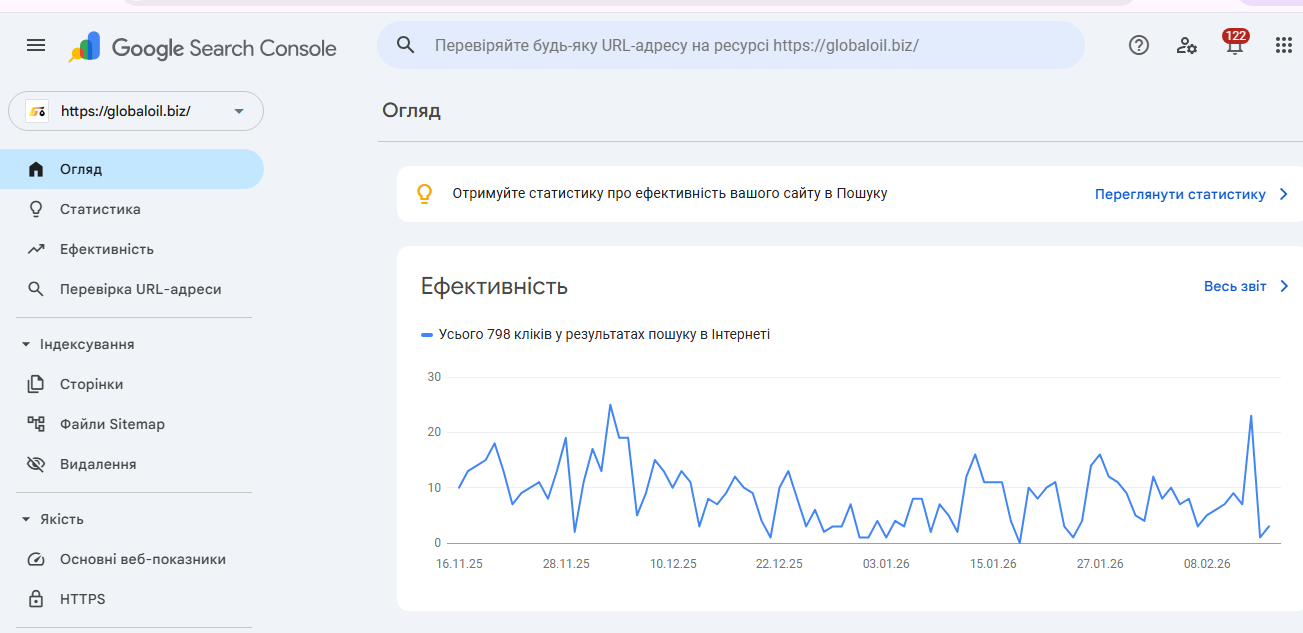Viewport: 1303px width, 633px height.
Task: Open the hamburger main menu
Action: pyautogui.click(x=36, y=45)
